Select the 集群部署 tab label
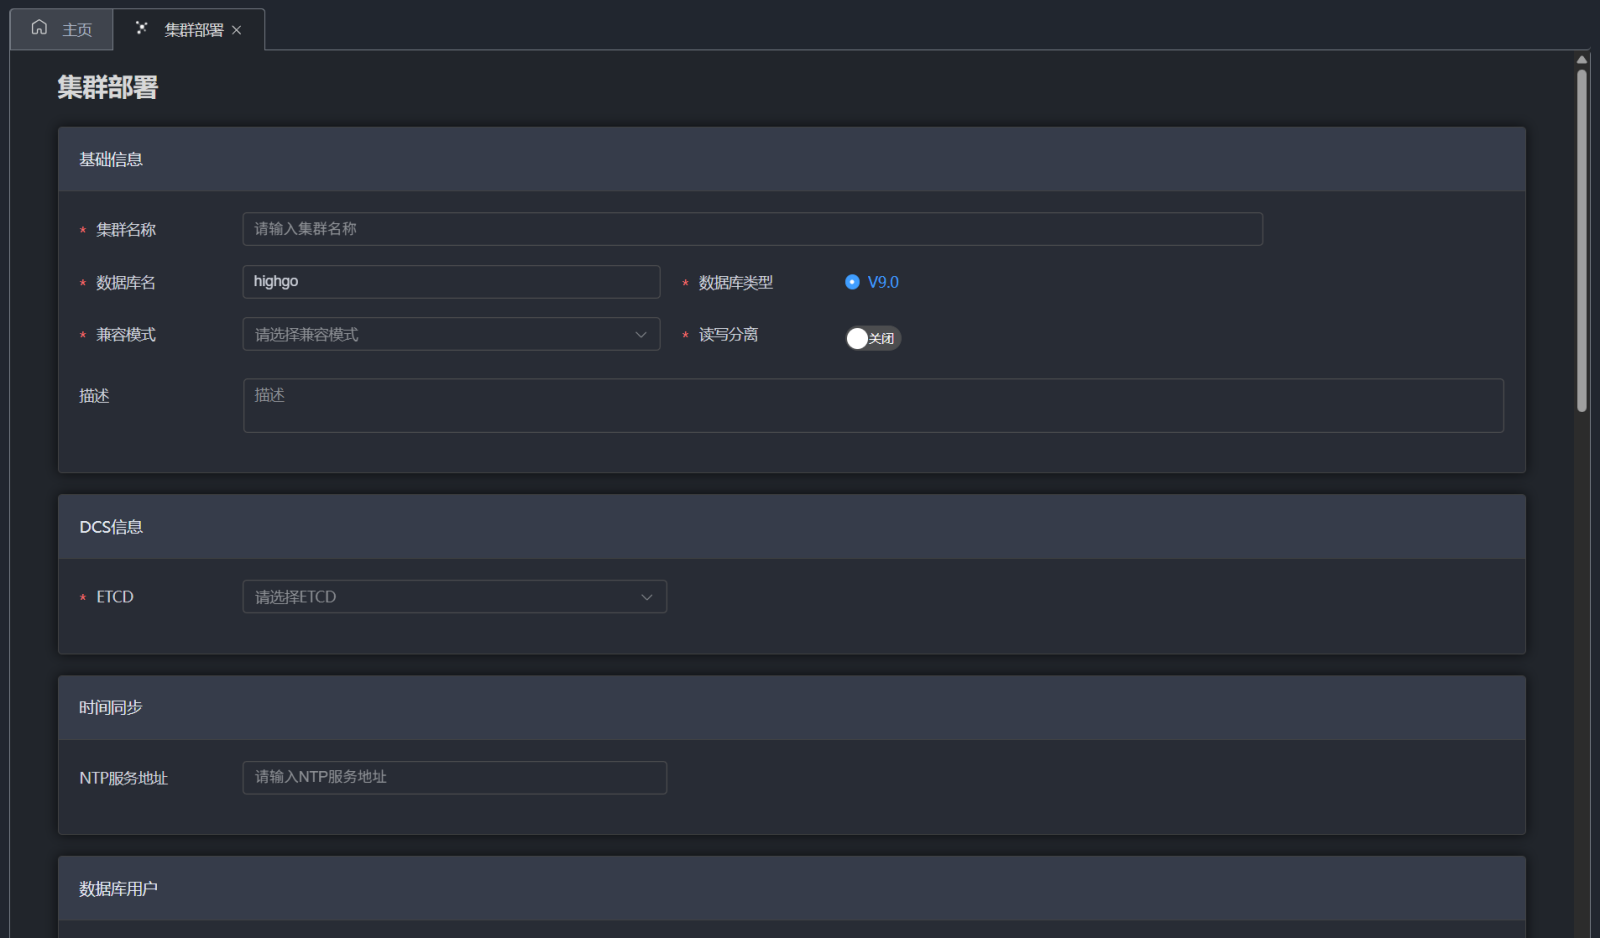The width and height of the screenshot is (1600, 938). pos(193,30)
